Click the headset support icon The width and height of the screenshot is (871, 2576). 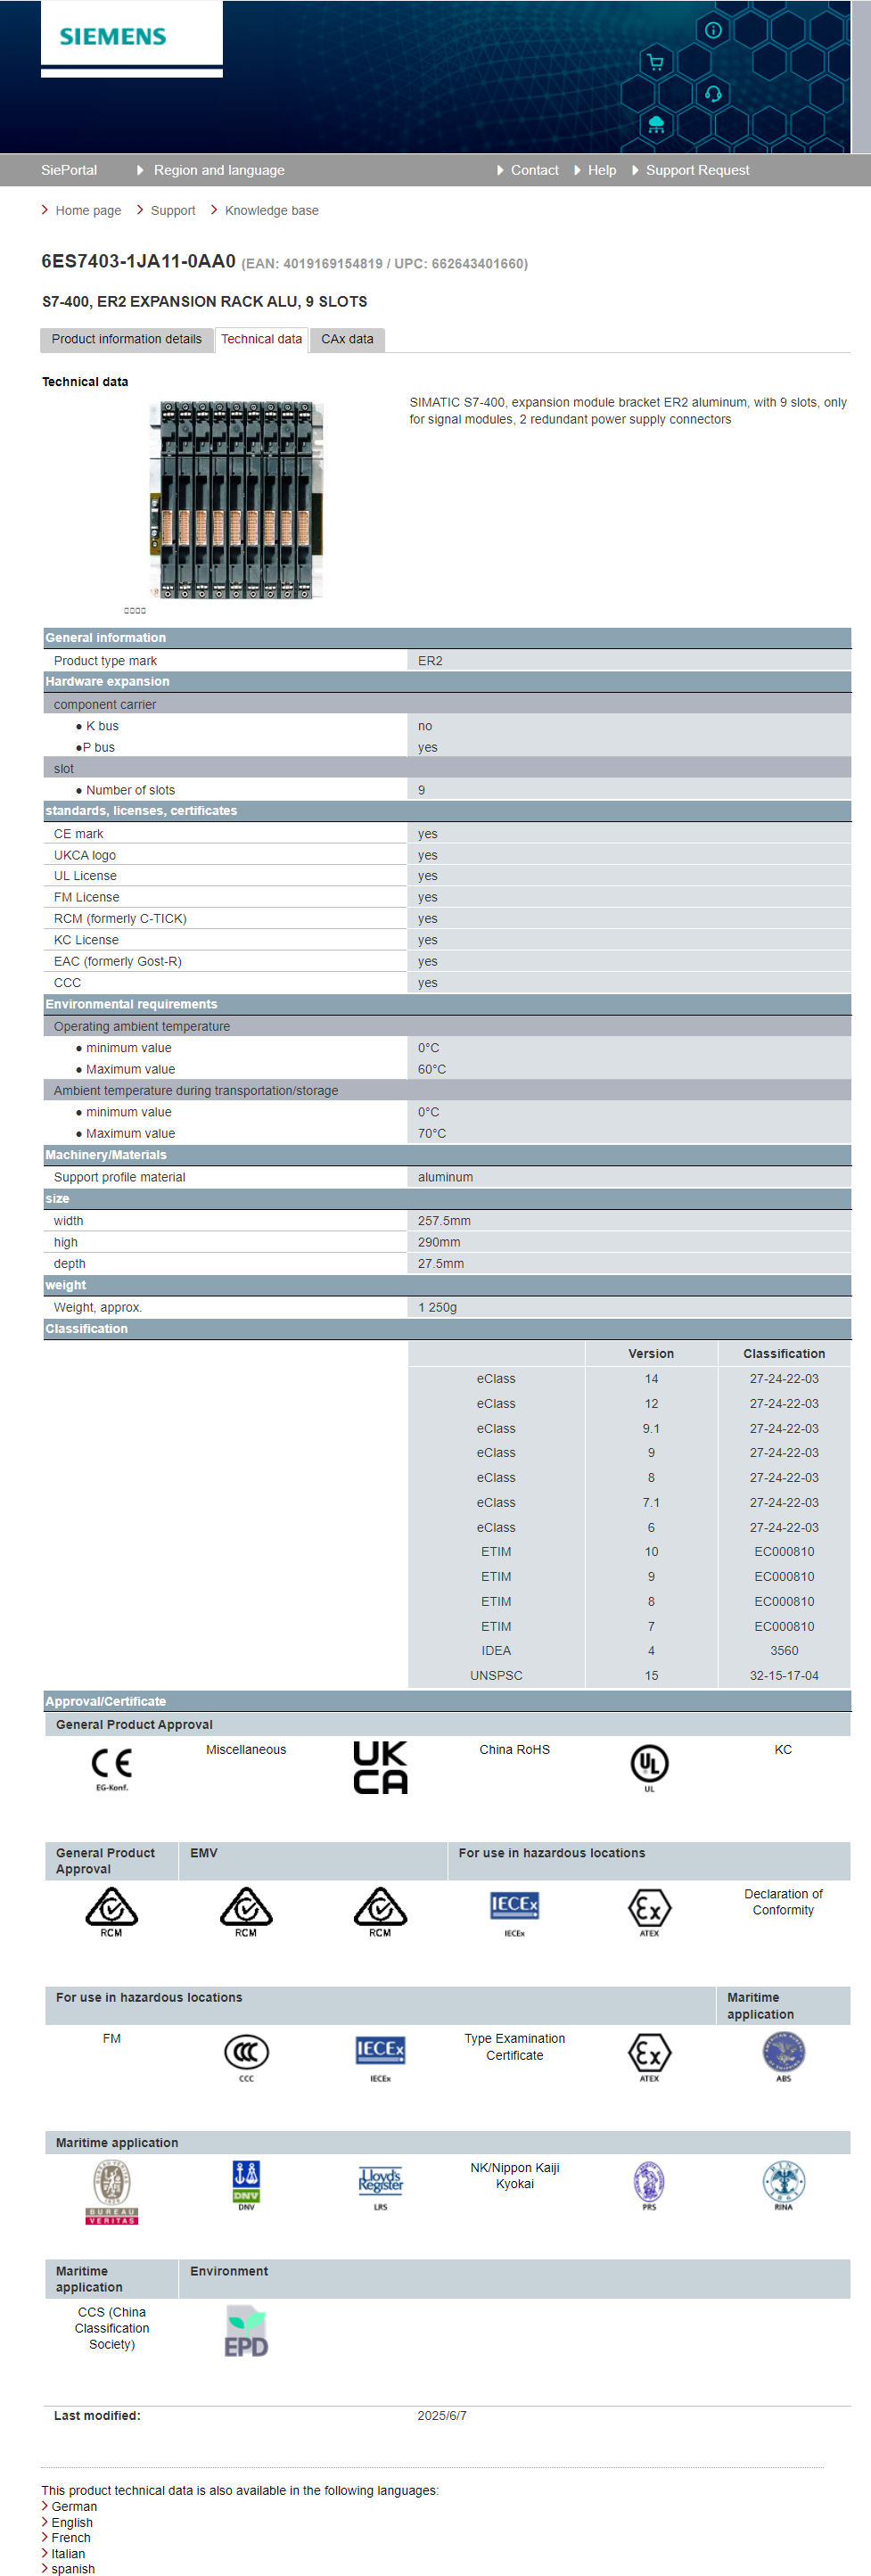tap(713, 94)
